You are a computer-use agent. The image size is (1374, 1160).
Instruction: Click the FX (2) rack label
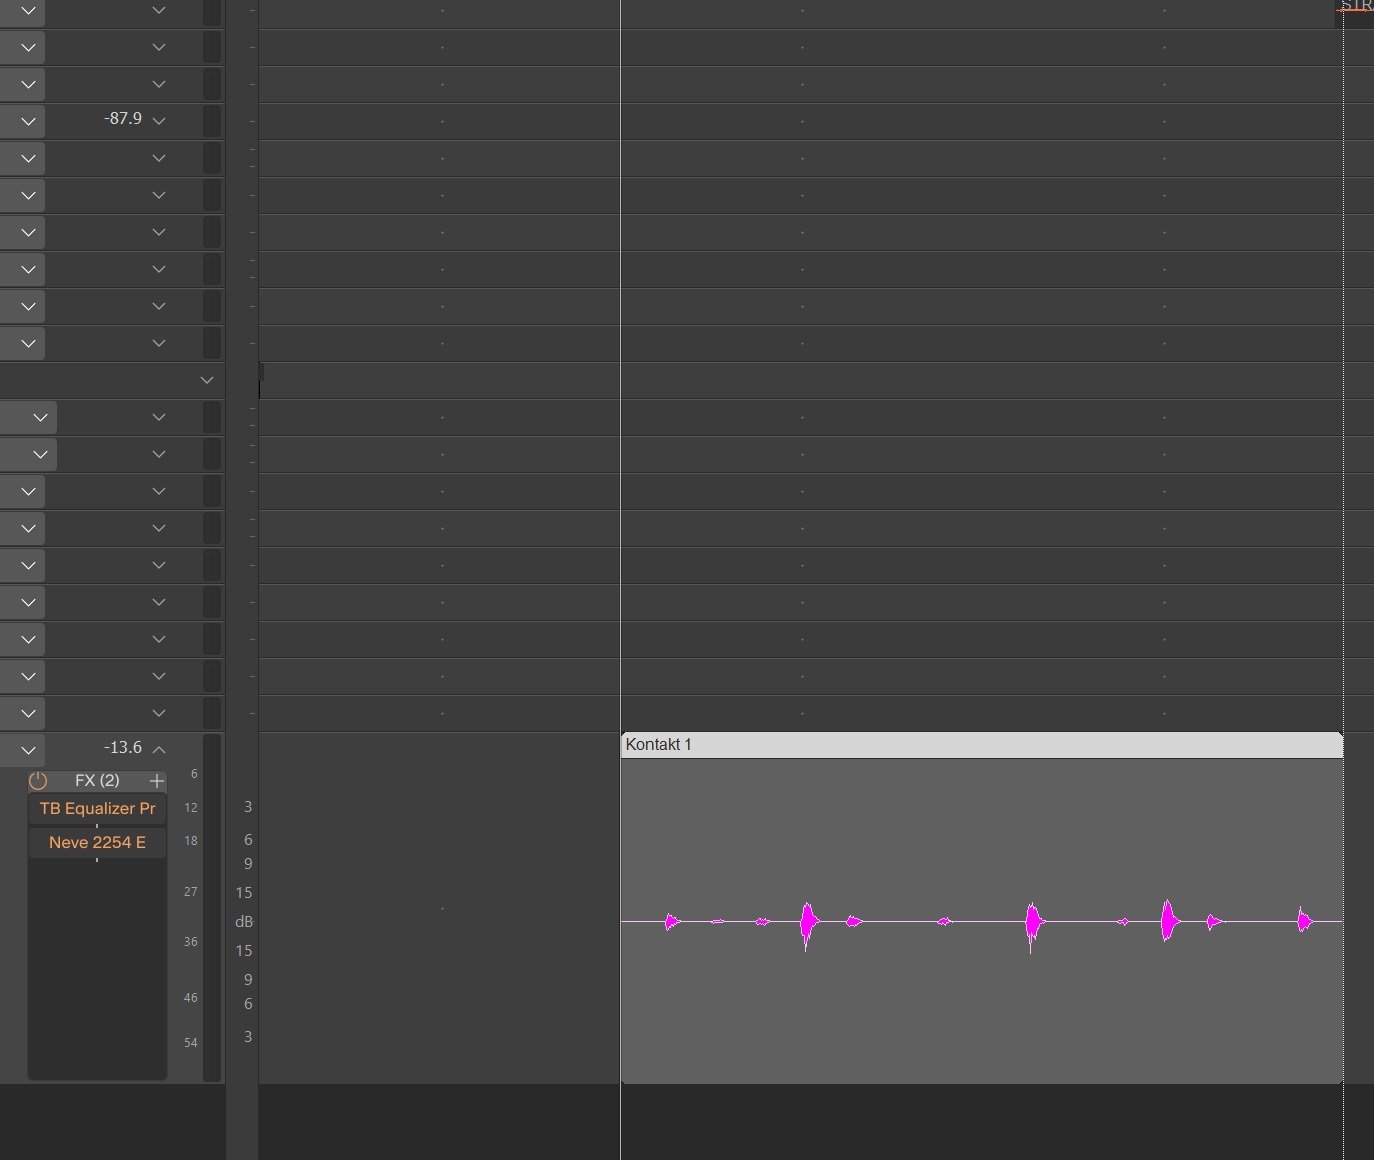click(97, 781)
